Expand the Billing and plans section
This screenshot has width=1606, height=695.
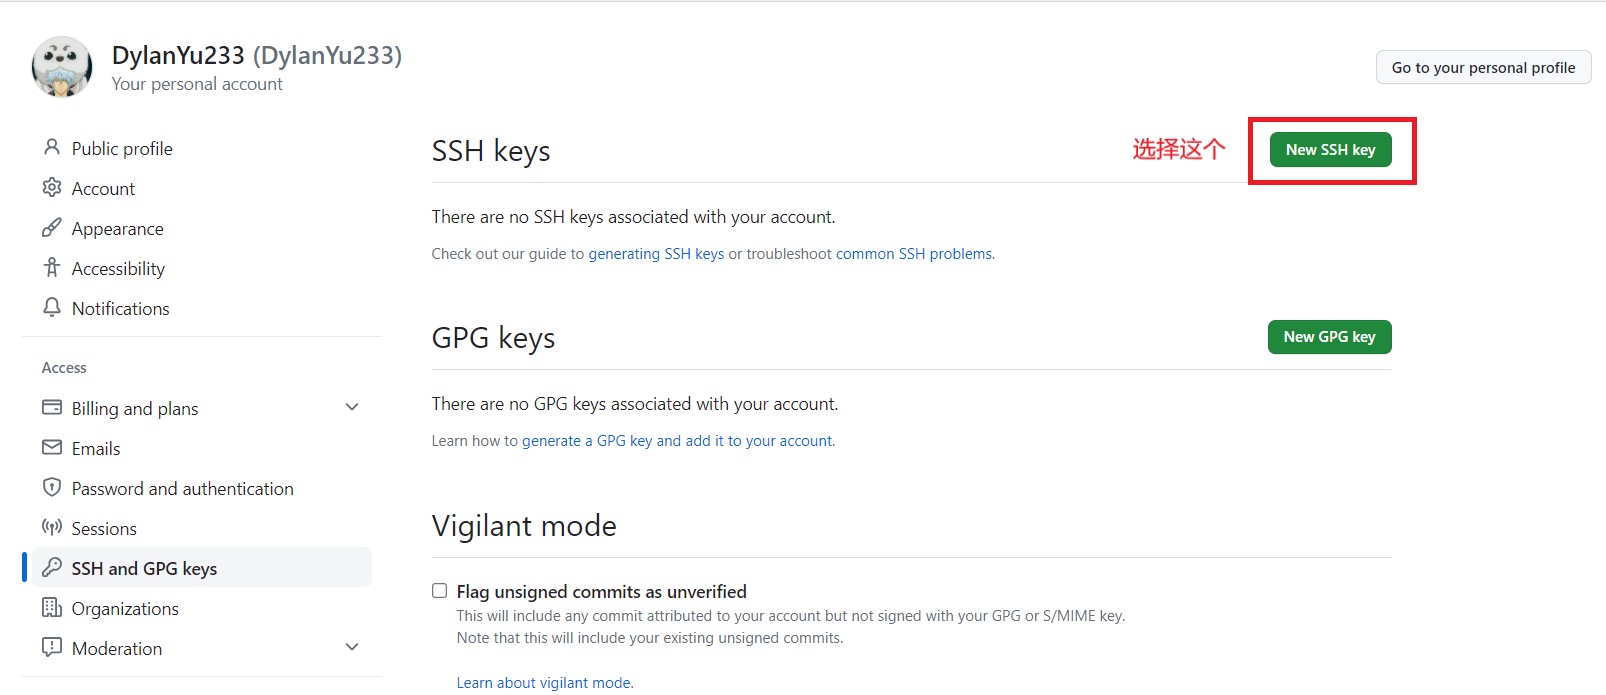point(352,407)
